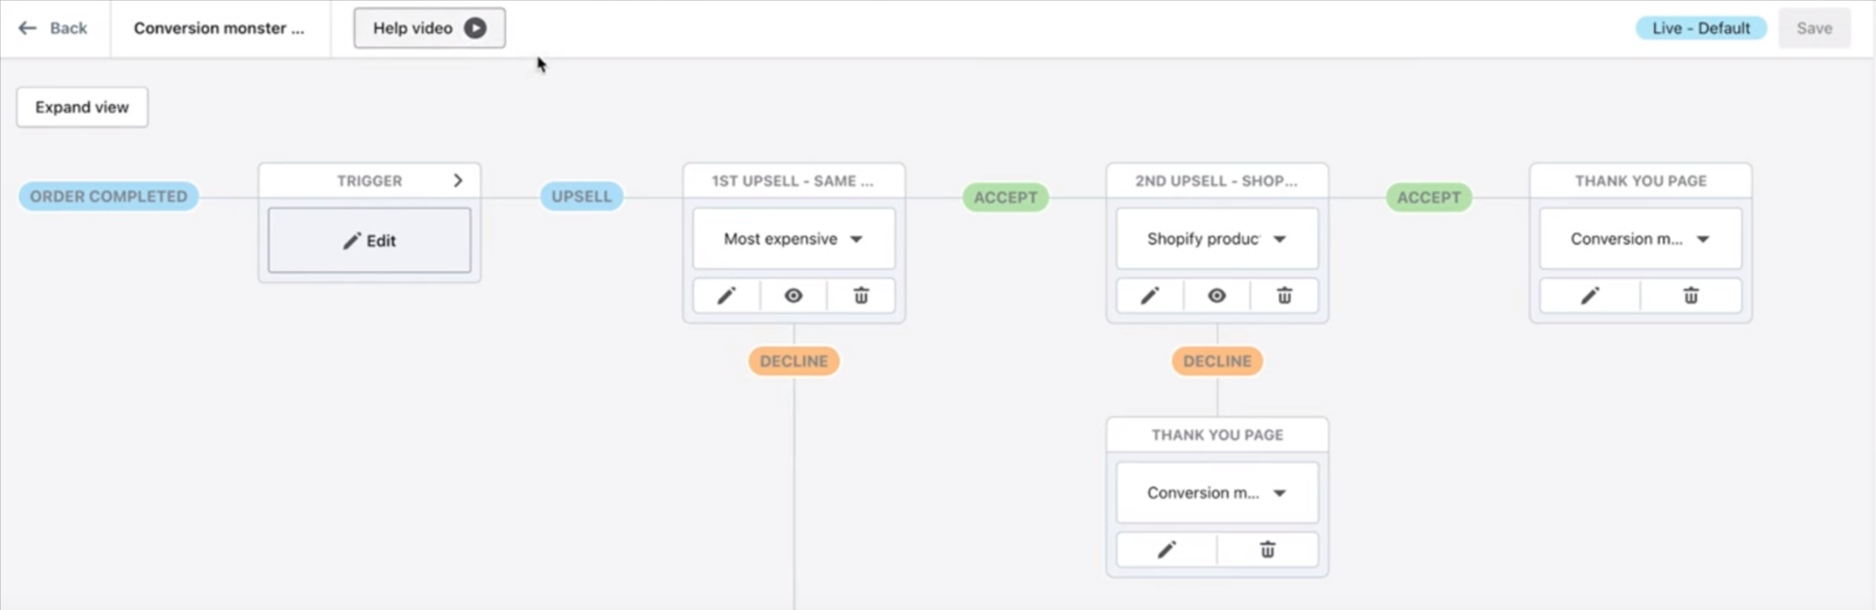
Task: Open the Shopify product dropdown
Action: click(x=1217, y=239)
